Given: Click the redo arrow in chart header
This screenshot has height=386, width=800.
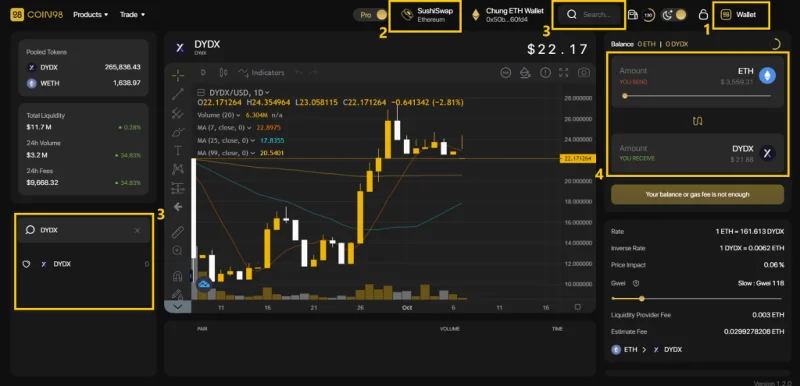Looking at the screenshot, I should tap(313, 73).
